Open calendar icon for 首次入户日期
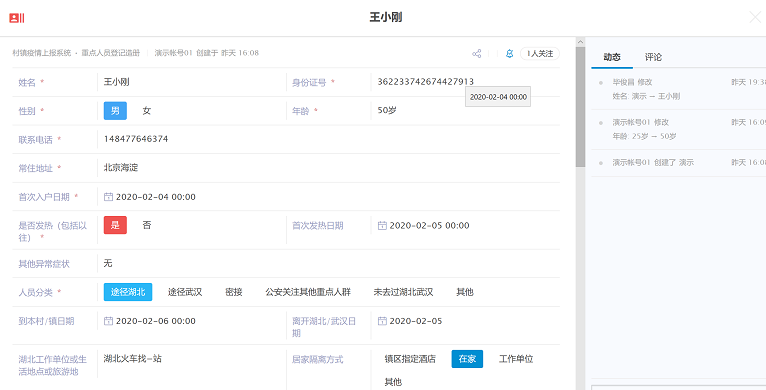Image resolution: width=766 pixels, height=390 pixels. click(108, 197)
